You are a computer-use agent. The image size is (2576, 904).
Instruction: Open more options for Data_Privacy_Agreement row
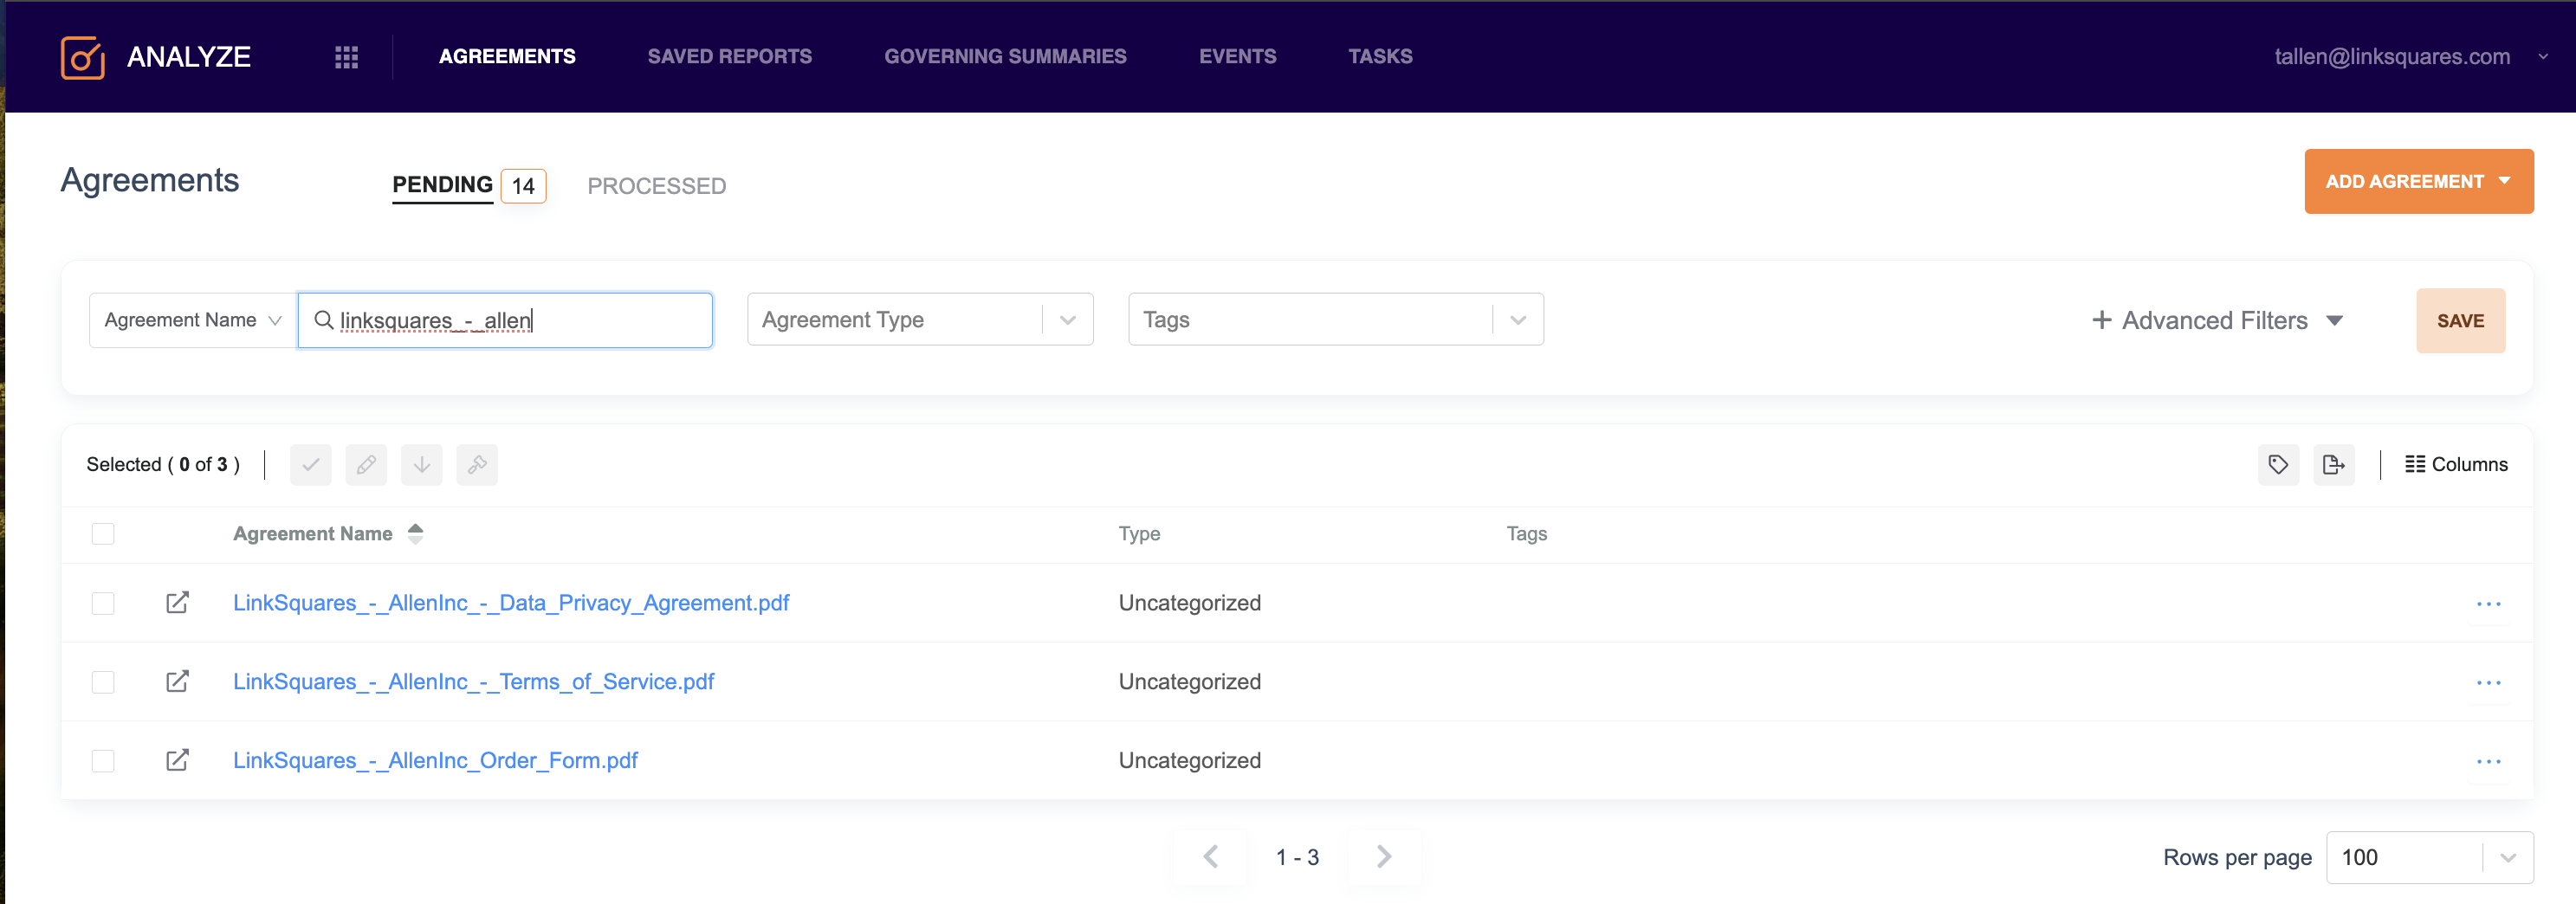point(2488,604)
